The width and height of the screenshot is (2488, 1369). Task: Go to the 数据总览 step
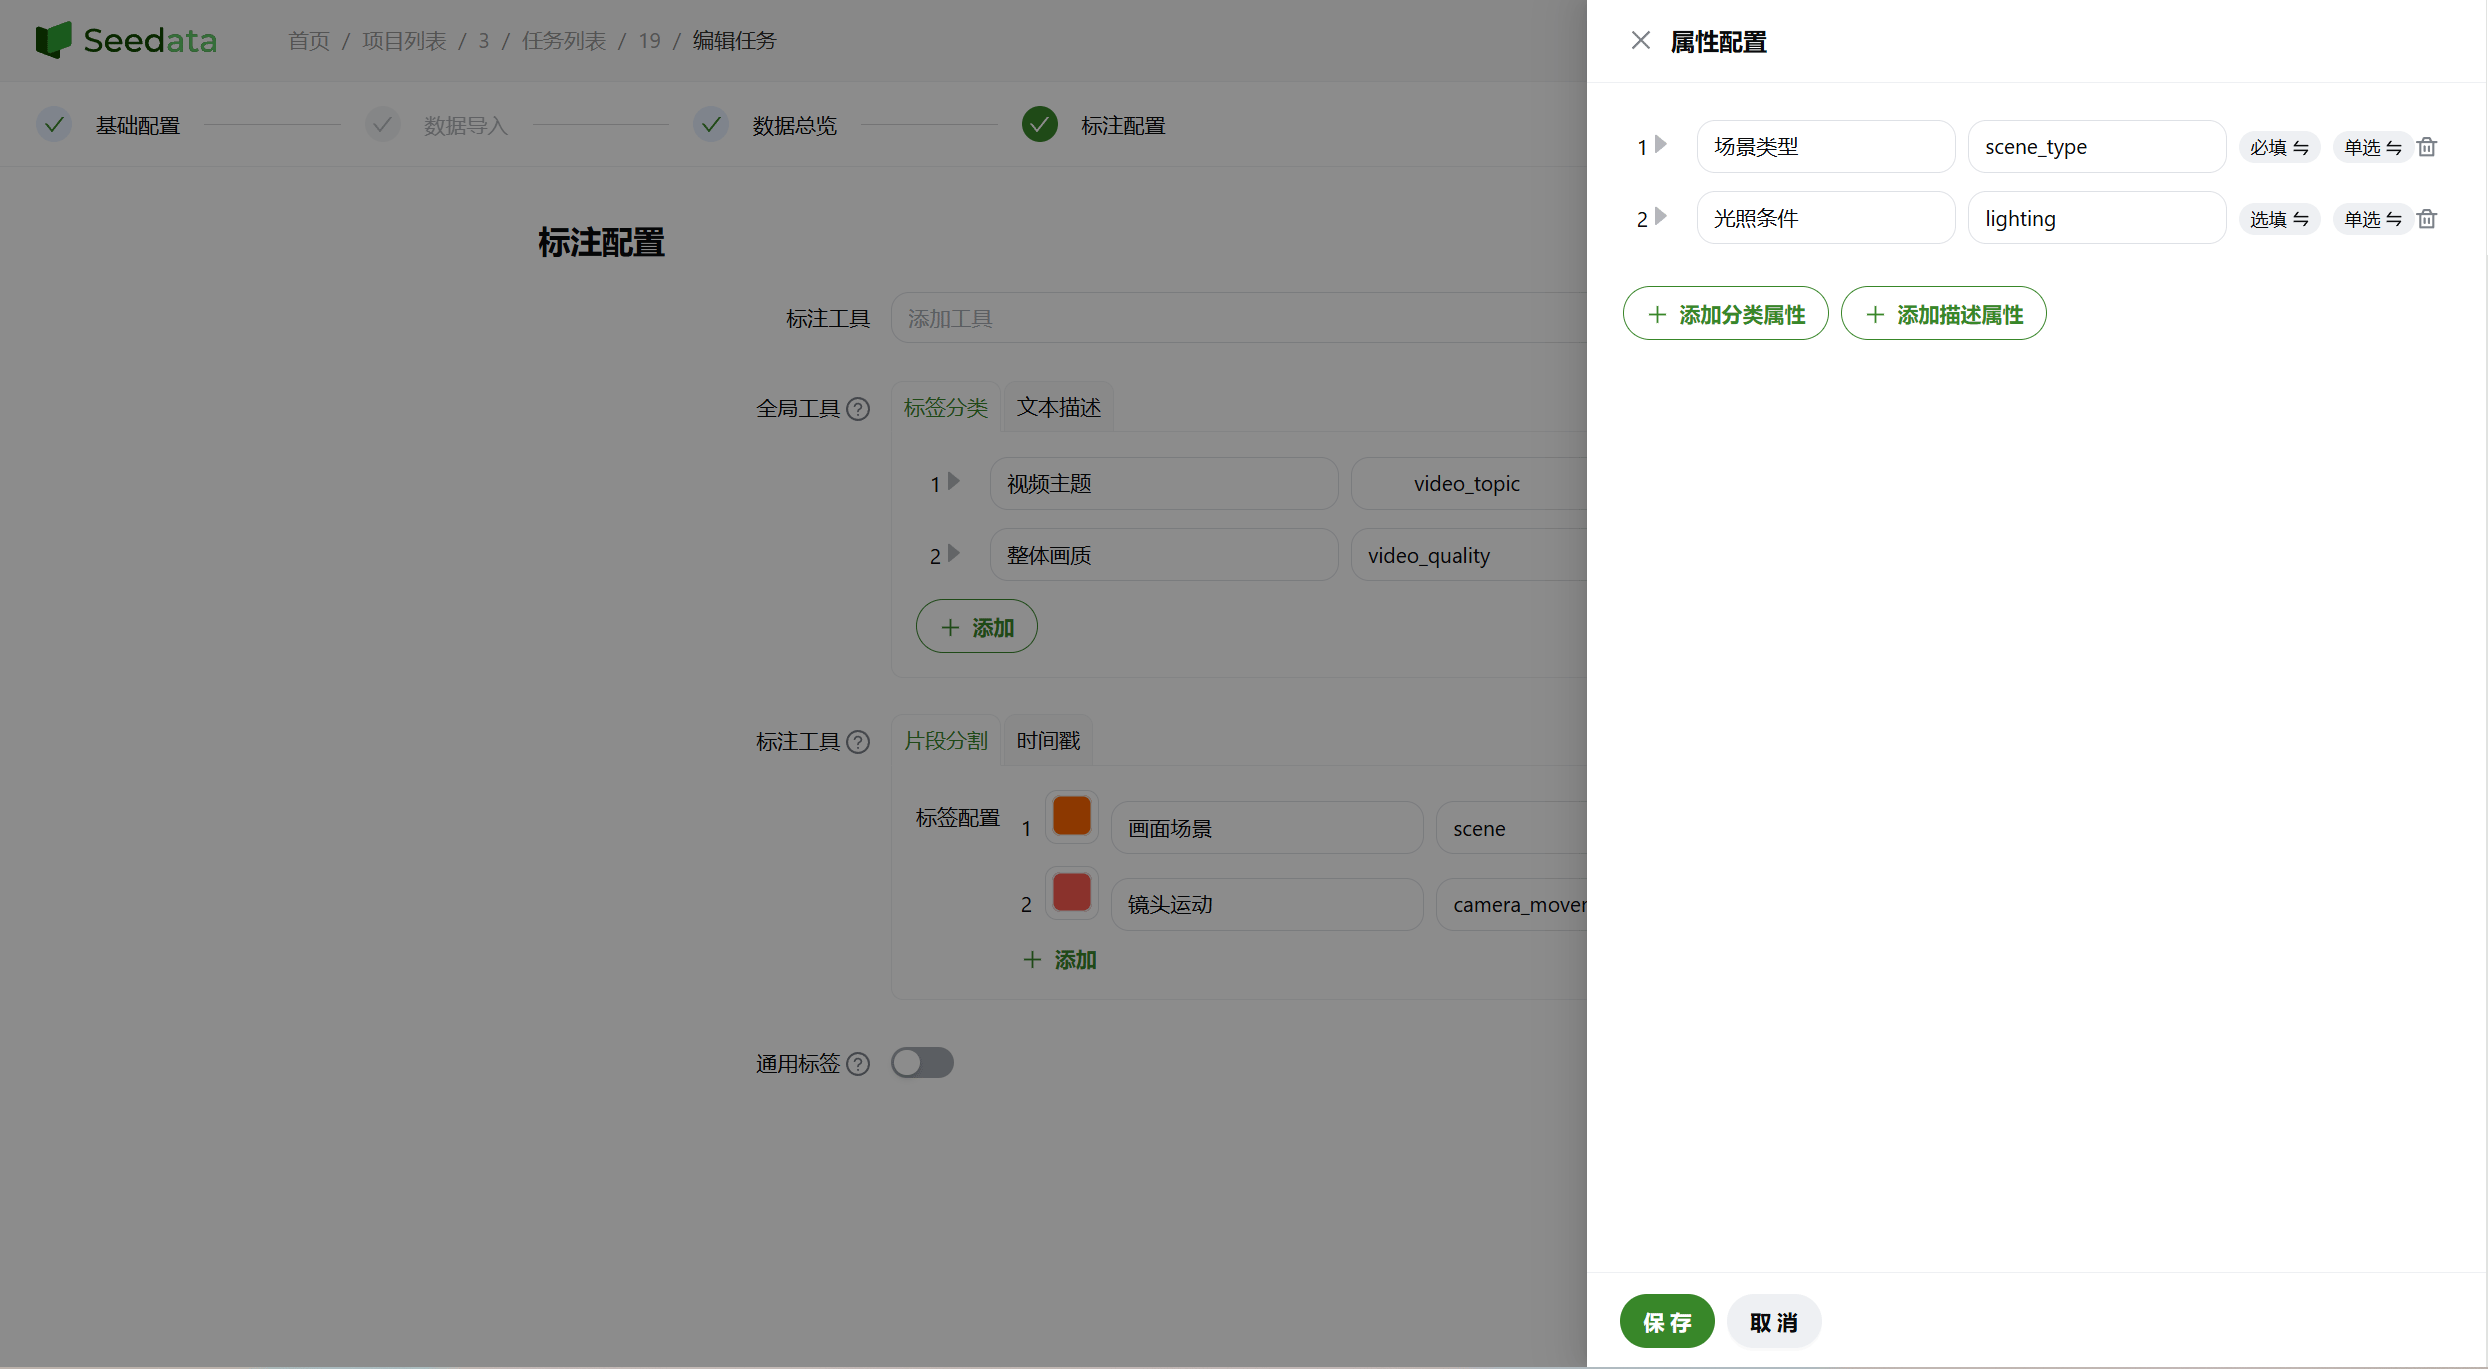click(765, 125)
